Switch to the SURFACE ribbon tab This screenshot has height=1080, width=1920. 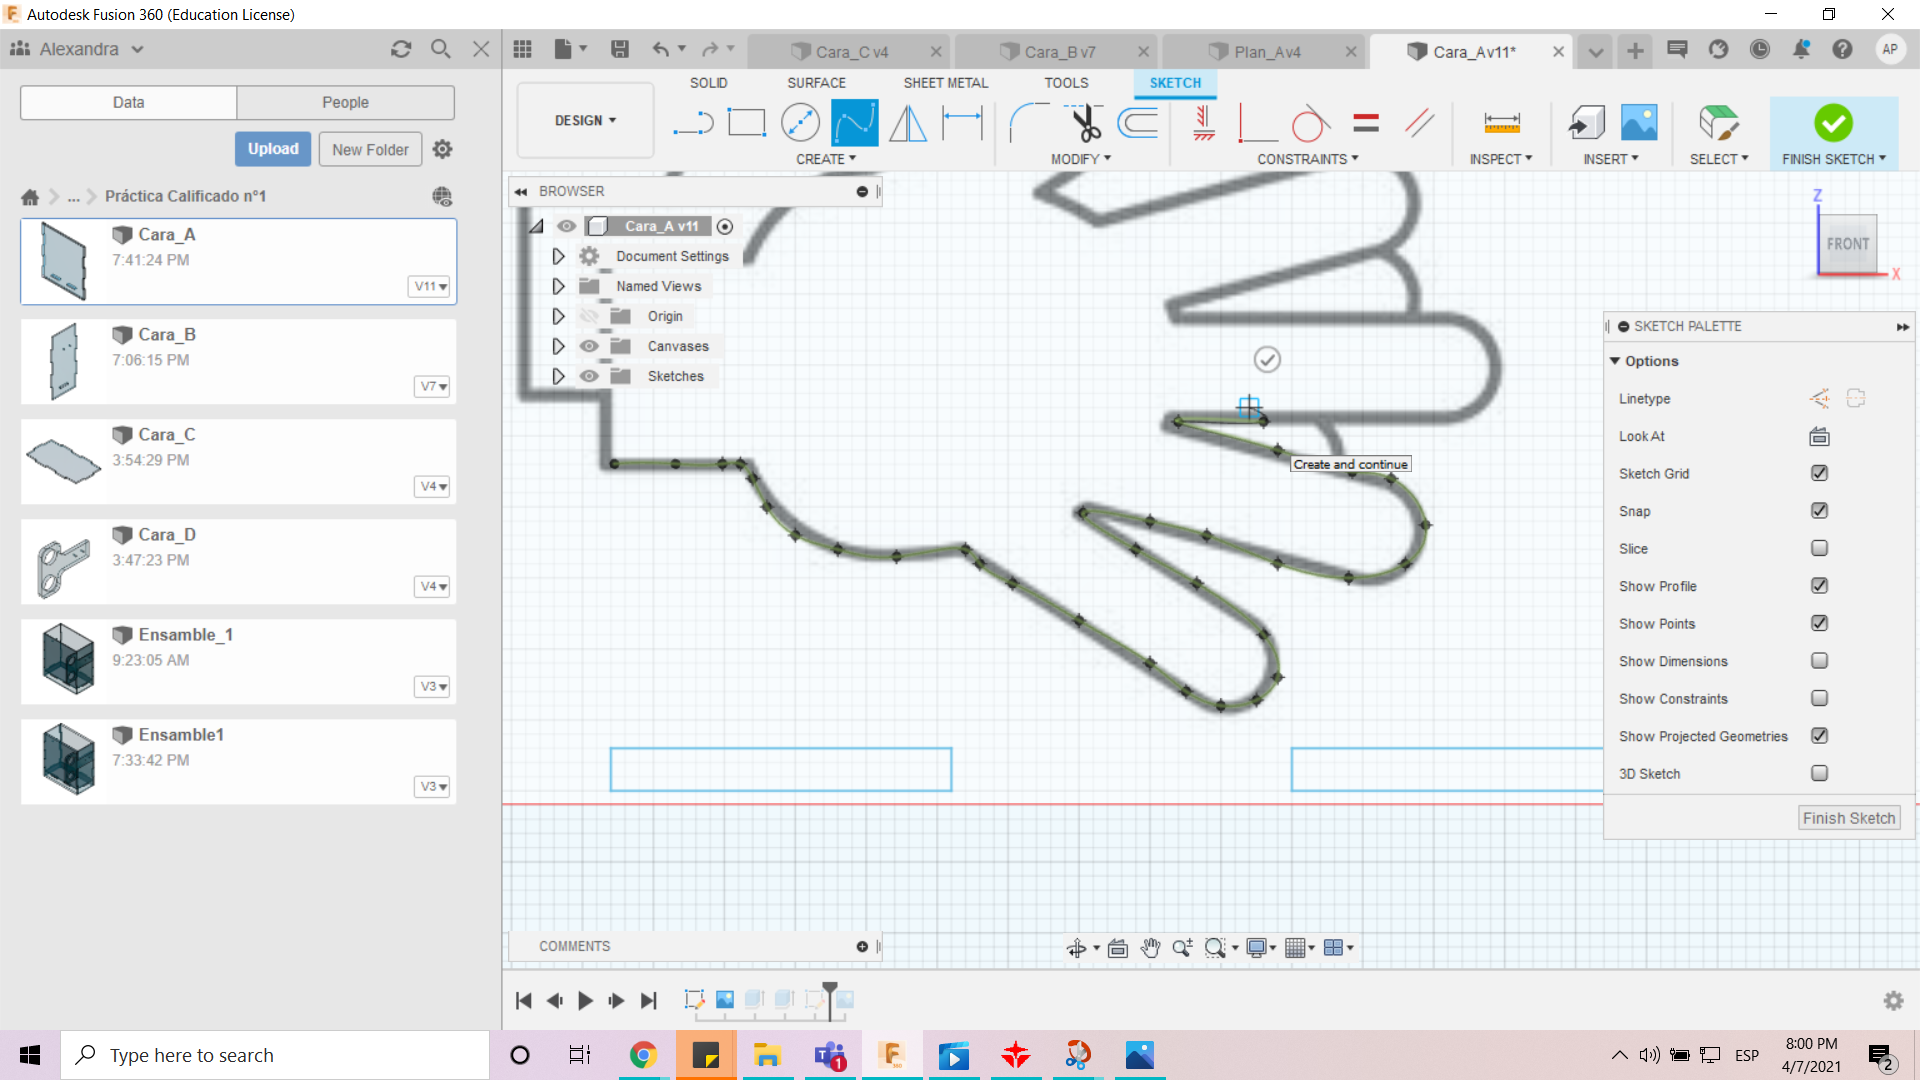(x=816, y=83)
